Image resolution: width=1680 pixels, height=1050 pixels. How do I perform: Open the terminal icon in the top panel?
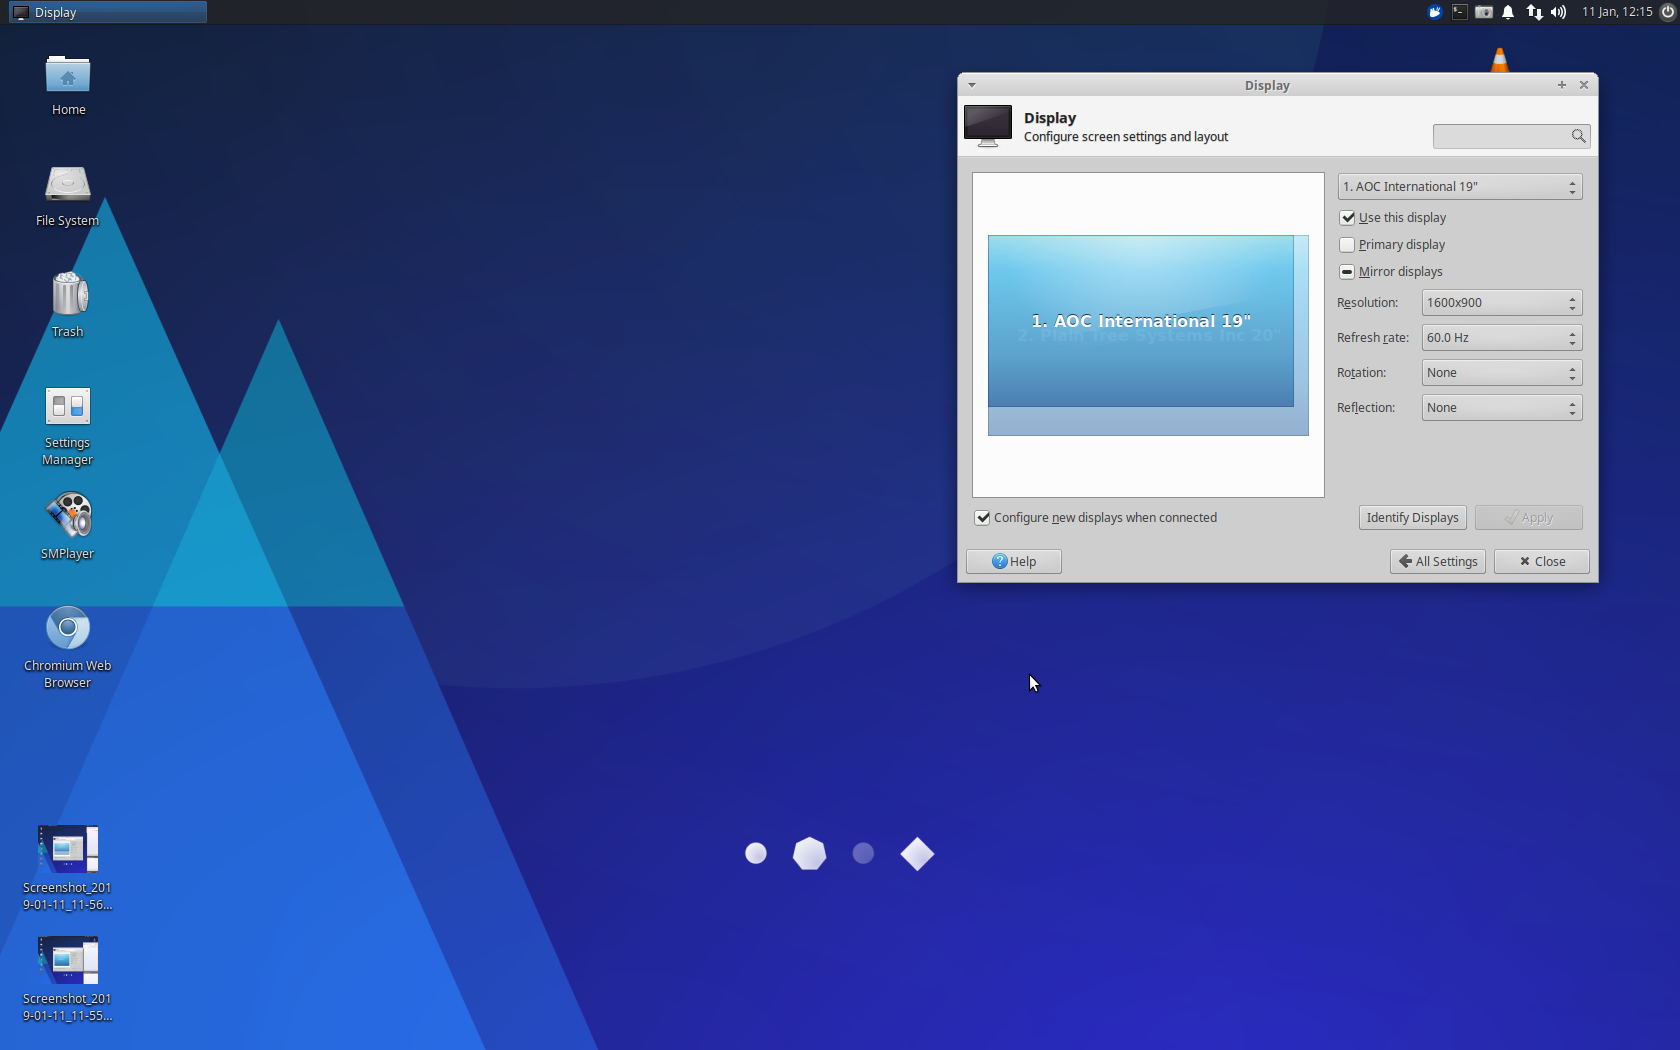pos(1460,12)
